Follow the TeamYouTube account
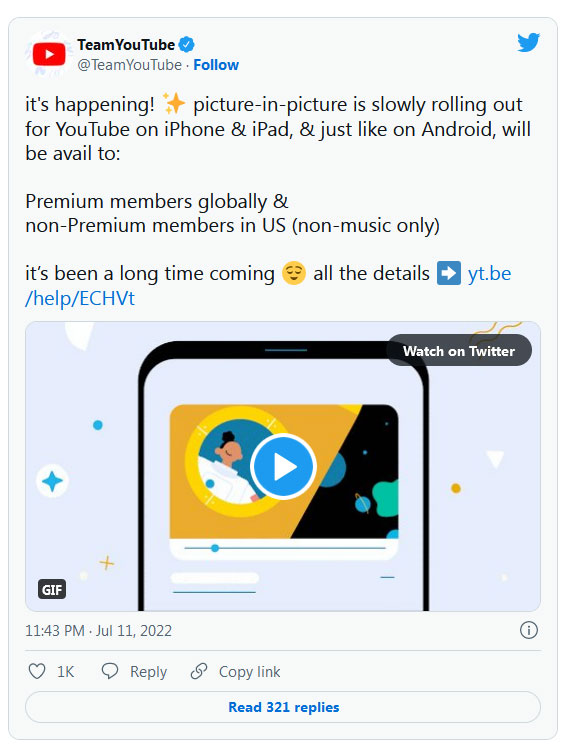The height and width of the screenshot is (749, 568). 216,65
